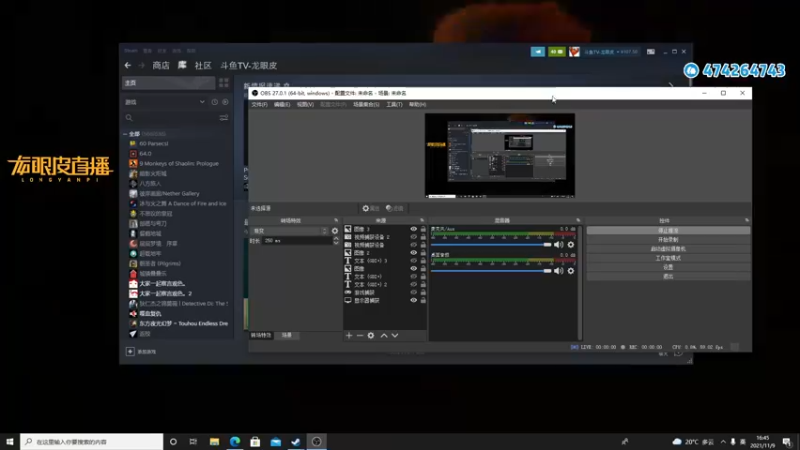800x450 pixels.
Task: Pop out the 来源 sources dock icon
Action: 422,220
